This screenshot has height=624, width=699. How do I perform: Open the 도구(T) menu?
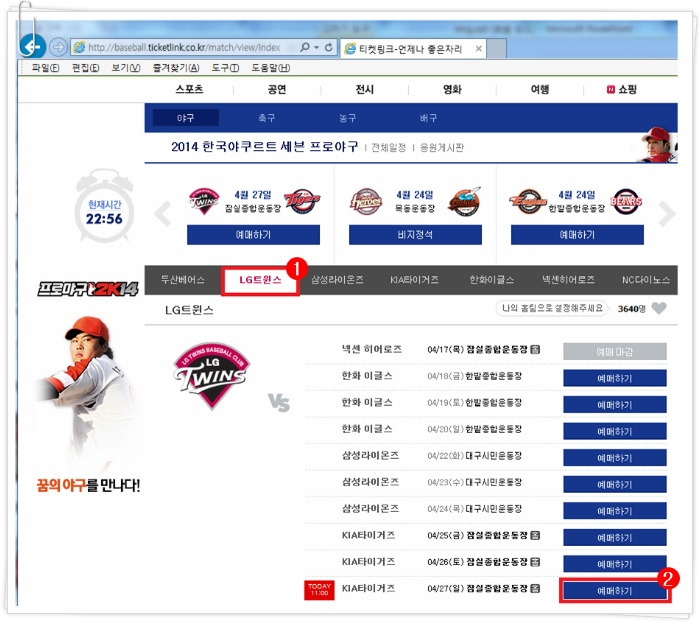pos(225,68)
